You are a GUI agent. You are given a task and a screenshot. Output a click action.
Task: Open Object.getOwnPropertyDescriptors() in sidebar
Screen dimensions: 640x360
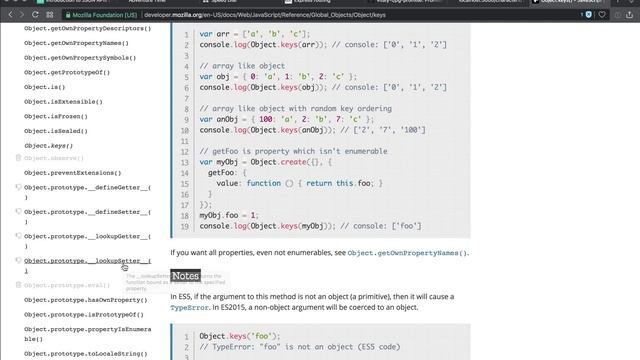click(x=87, y=29)
